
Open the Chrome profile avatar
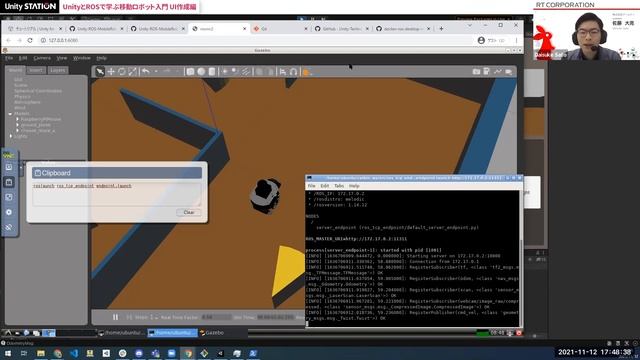coord(481,40)
